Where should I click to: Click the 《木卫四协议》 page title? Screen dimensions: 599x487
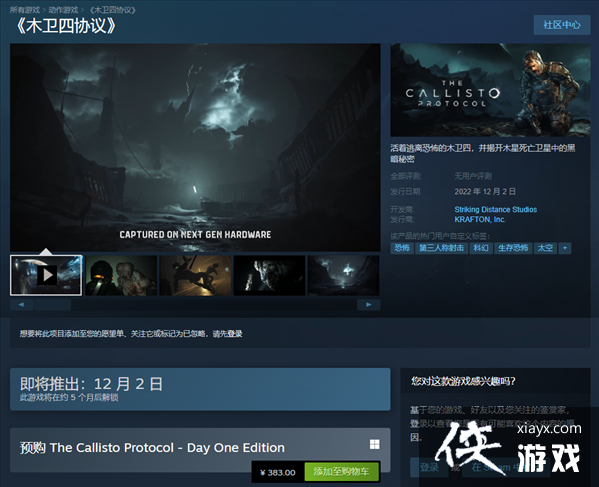click(66, 26)
